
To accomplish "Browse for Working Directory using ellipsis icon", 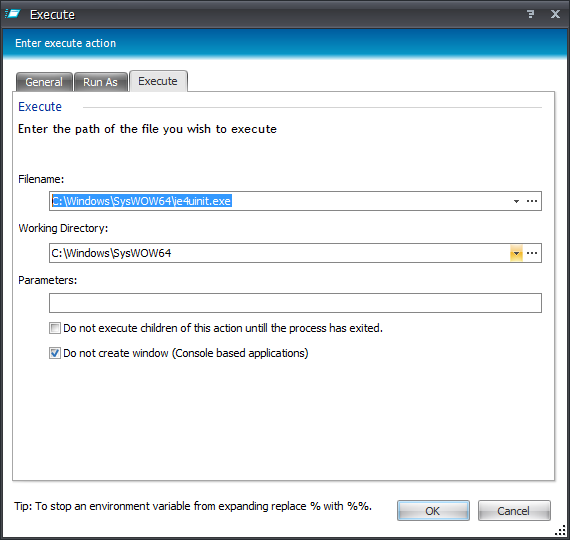I will (x=532, y=253).
